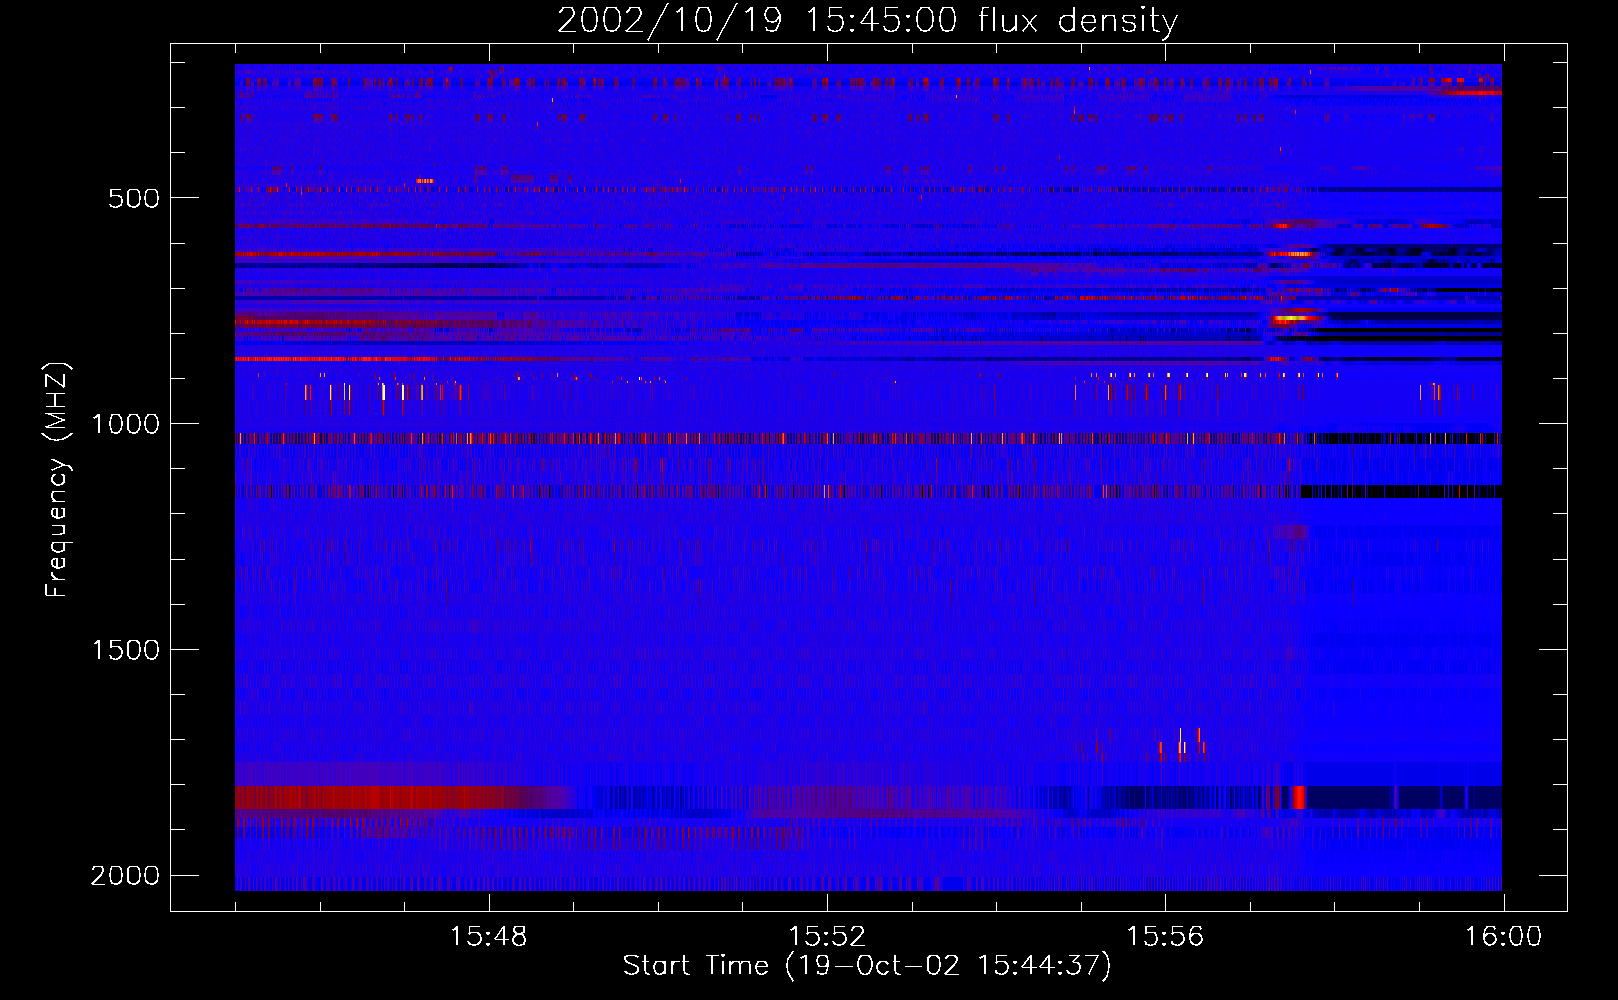Viewport: 1618px width, 1000px height.
Task: Click the "Frequency (MHZ)" y-axis label
Action: (x=57, y=480)
